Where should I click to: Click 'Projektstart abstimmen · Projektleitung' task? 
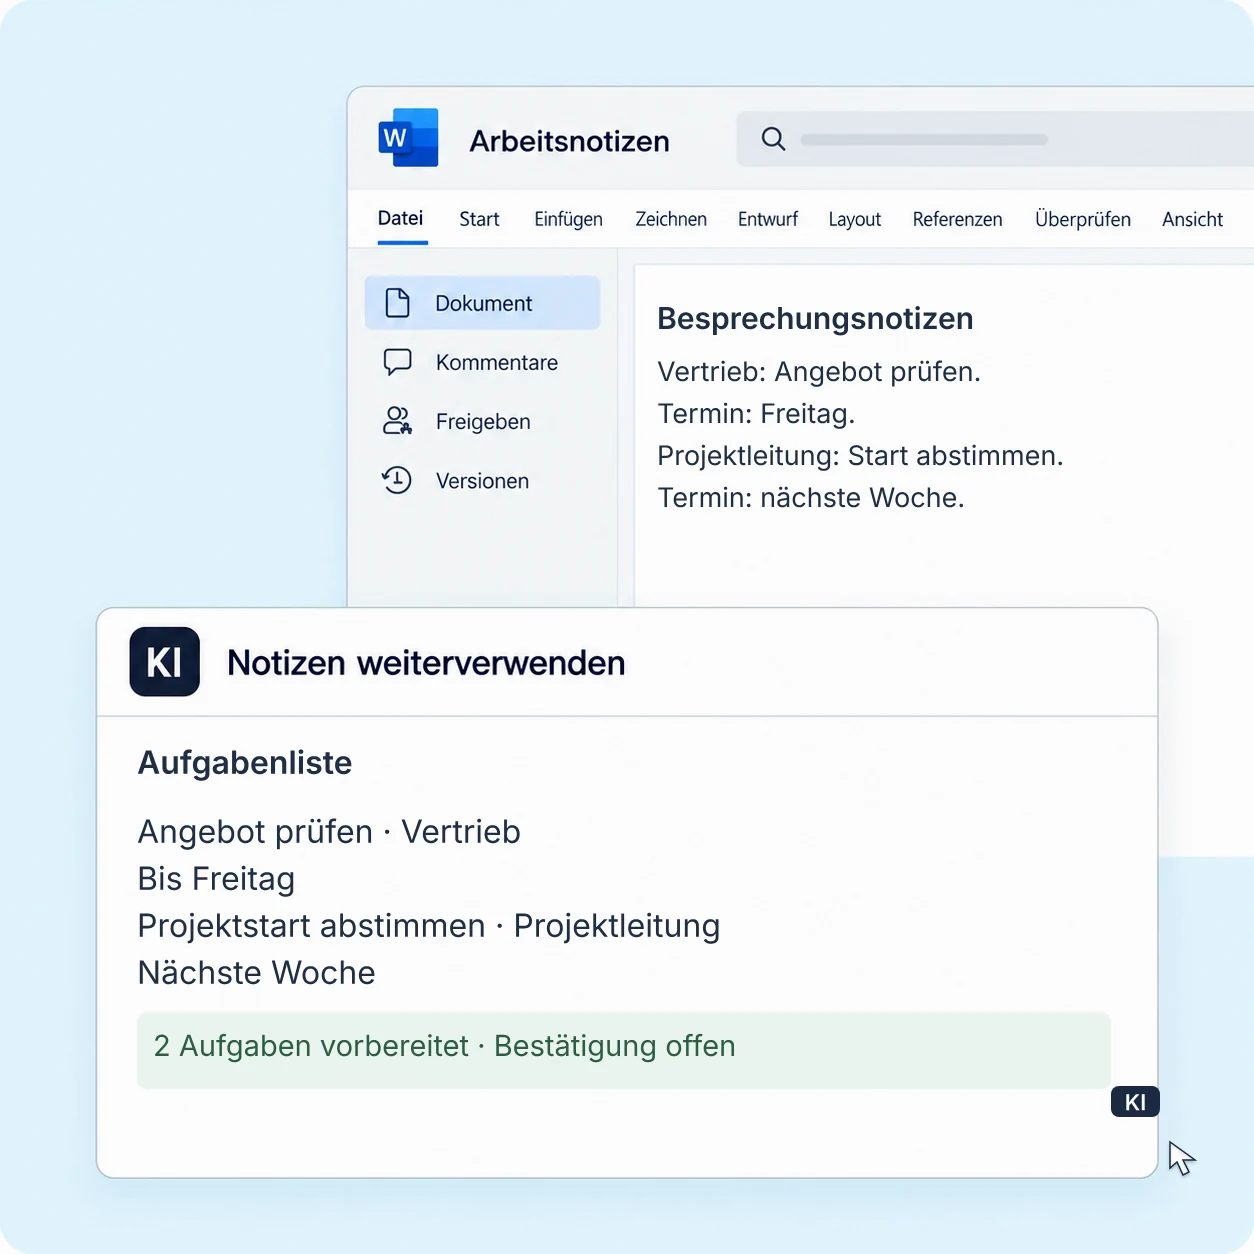(x=429, y=926)
